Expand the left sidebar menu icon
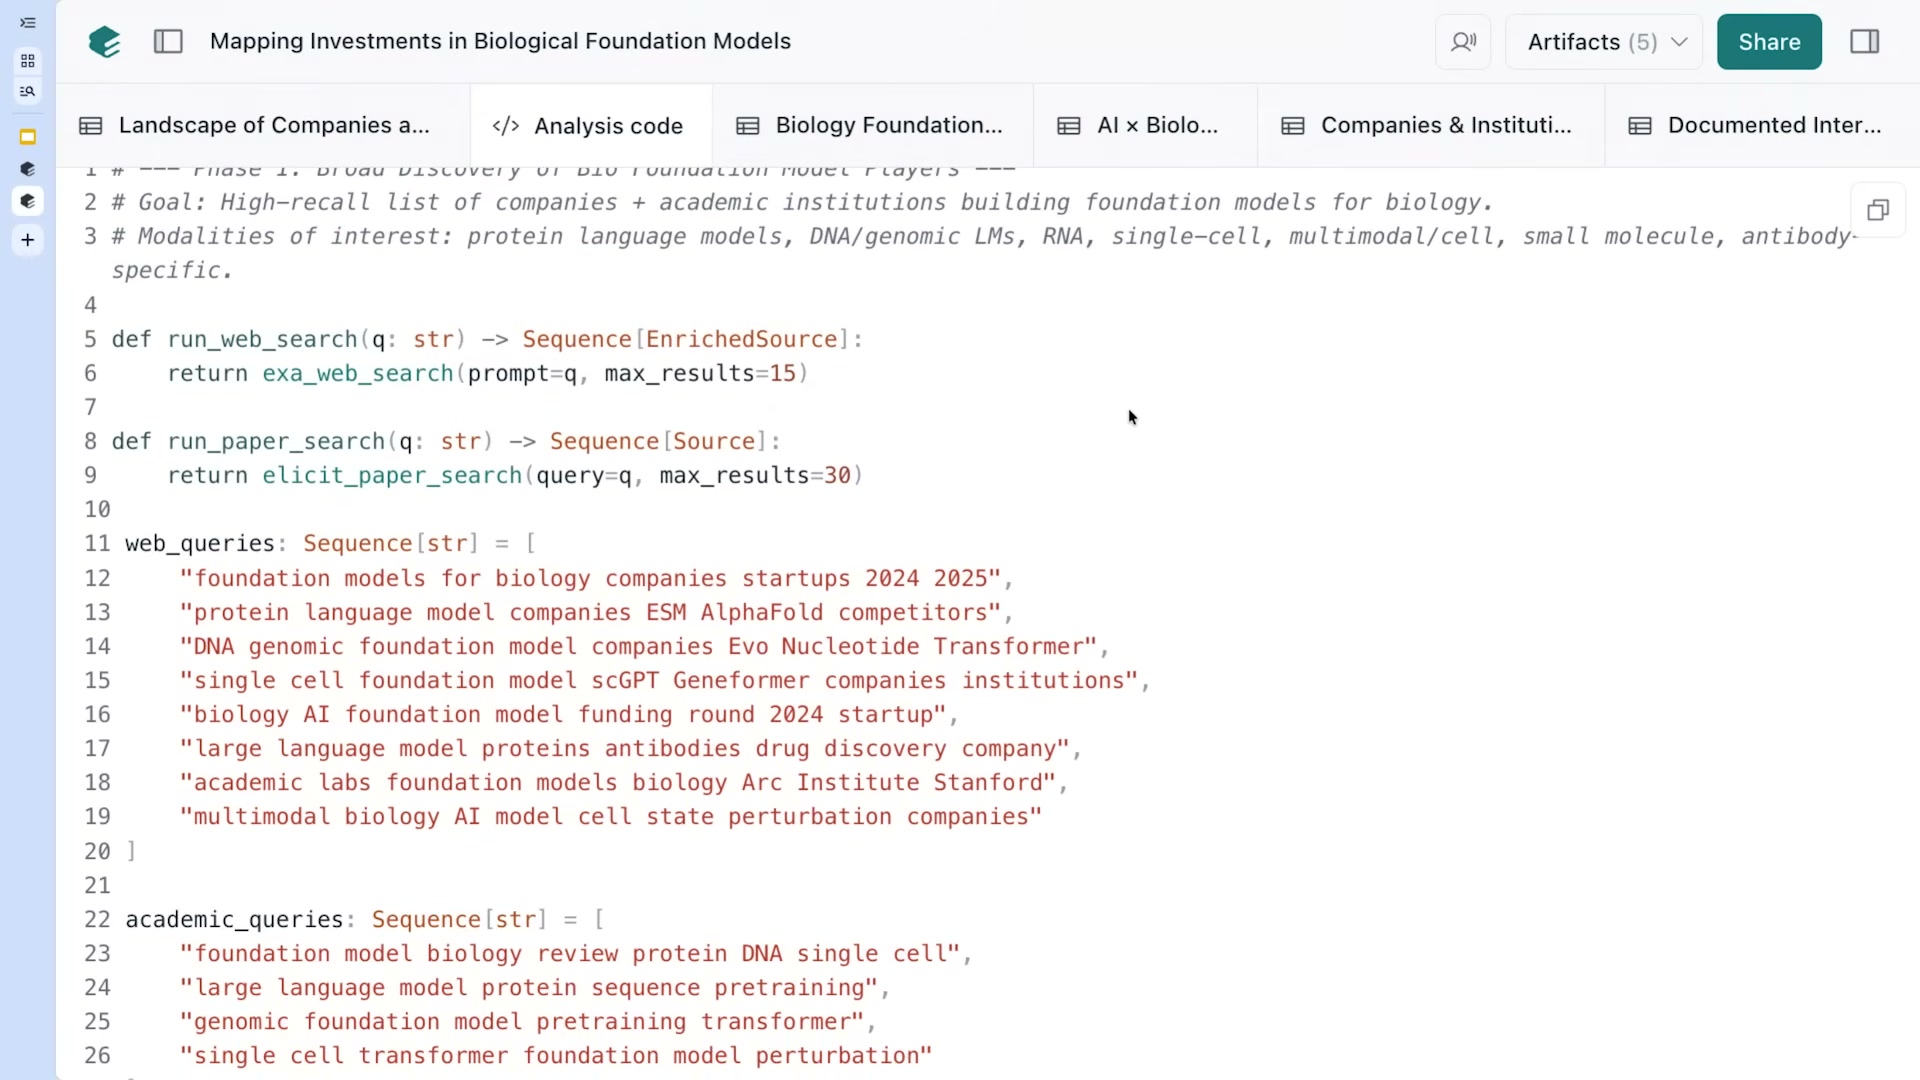1920x1080 pixels. (x=28, y=23)
